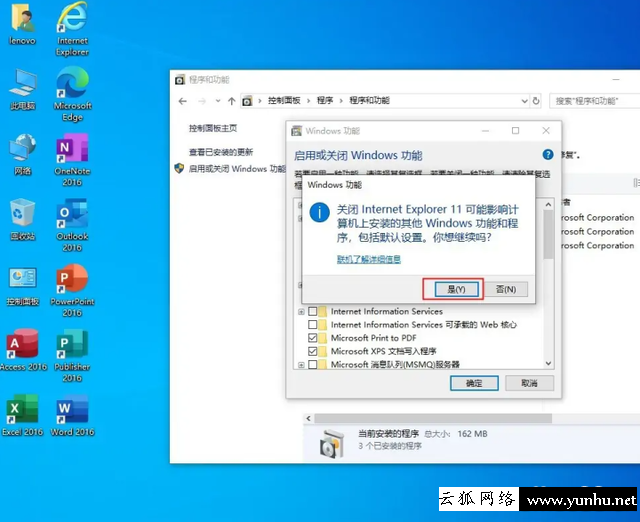The image size is (640, 522).
Task: Open the Internet Explorer desktop shortcut
Action: point(72,29)
